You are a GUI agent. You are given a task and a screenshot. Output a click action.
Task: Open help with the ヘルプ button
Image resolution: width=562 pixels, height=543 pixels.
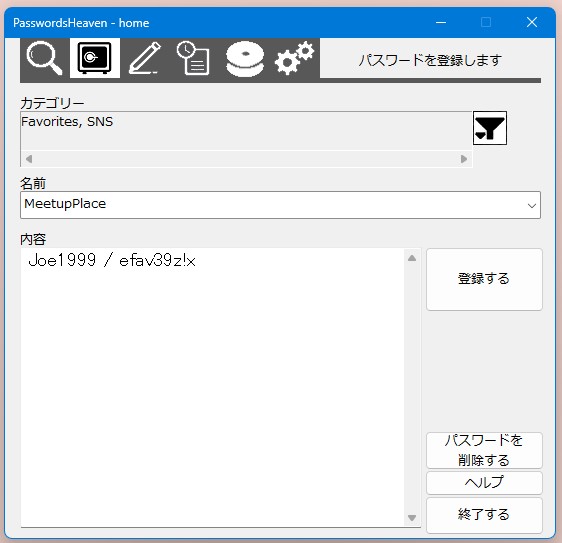pos(484,483)
